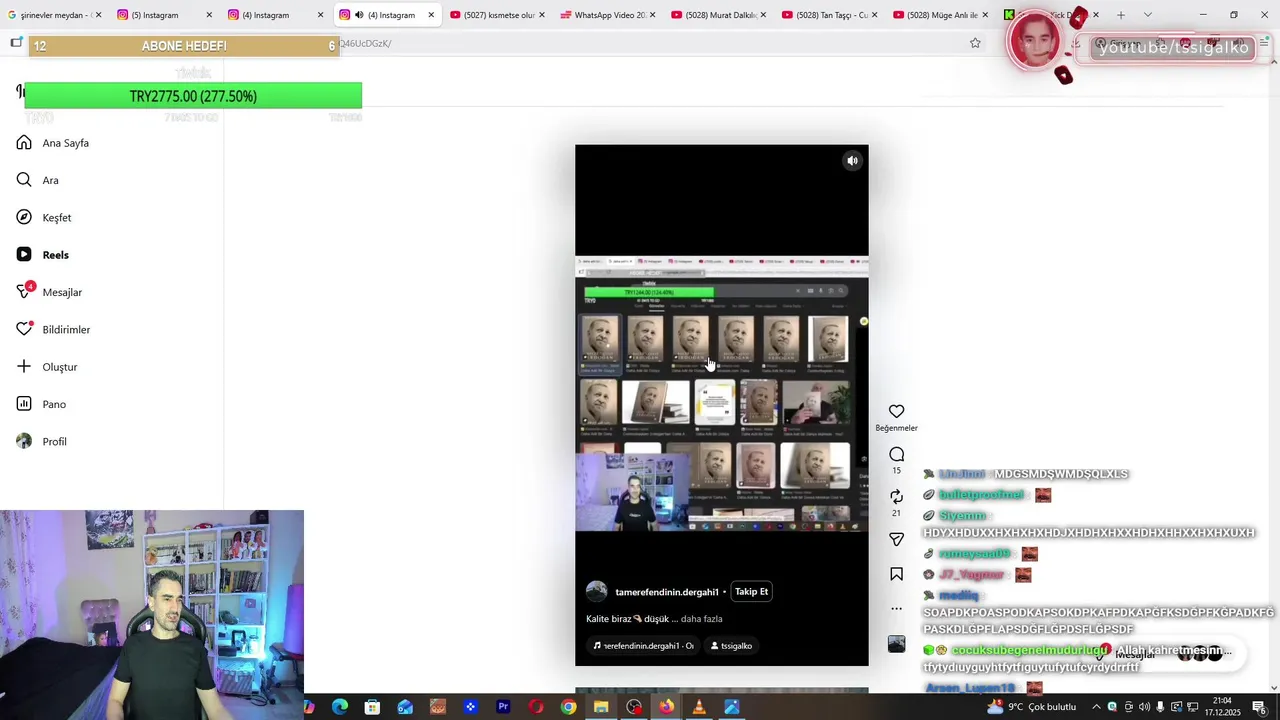
Task: Open Google Chrome from taskbar
Action: tap(568, 707)
